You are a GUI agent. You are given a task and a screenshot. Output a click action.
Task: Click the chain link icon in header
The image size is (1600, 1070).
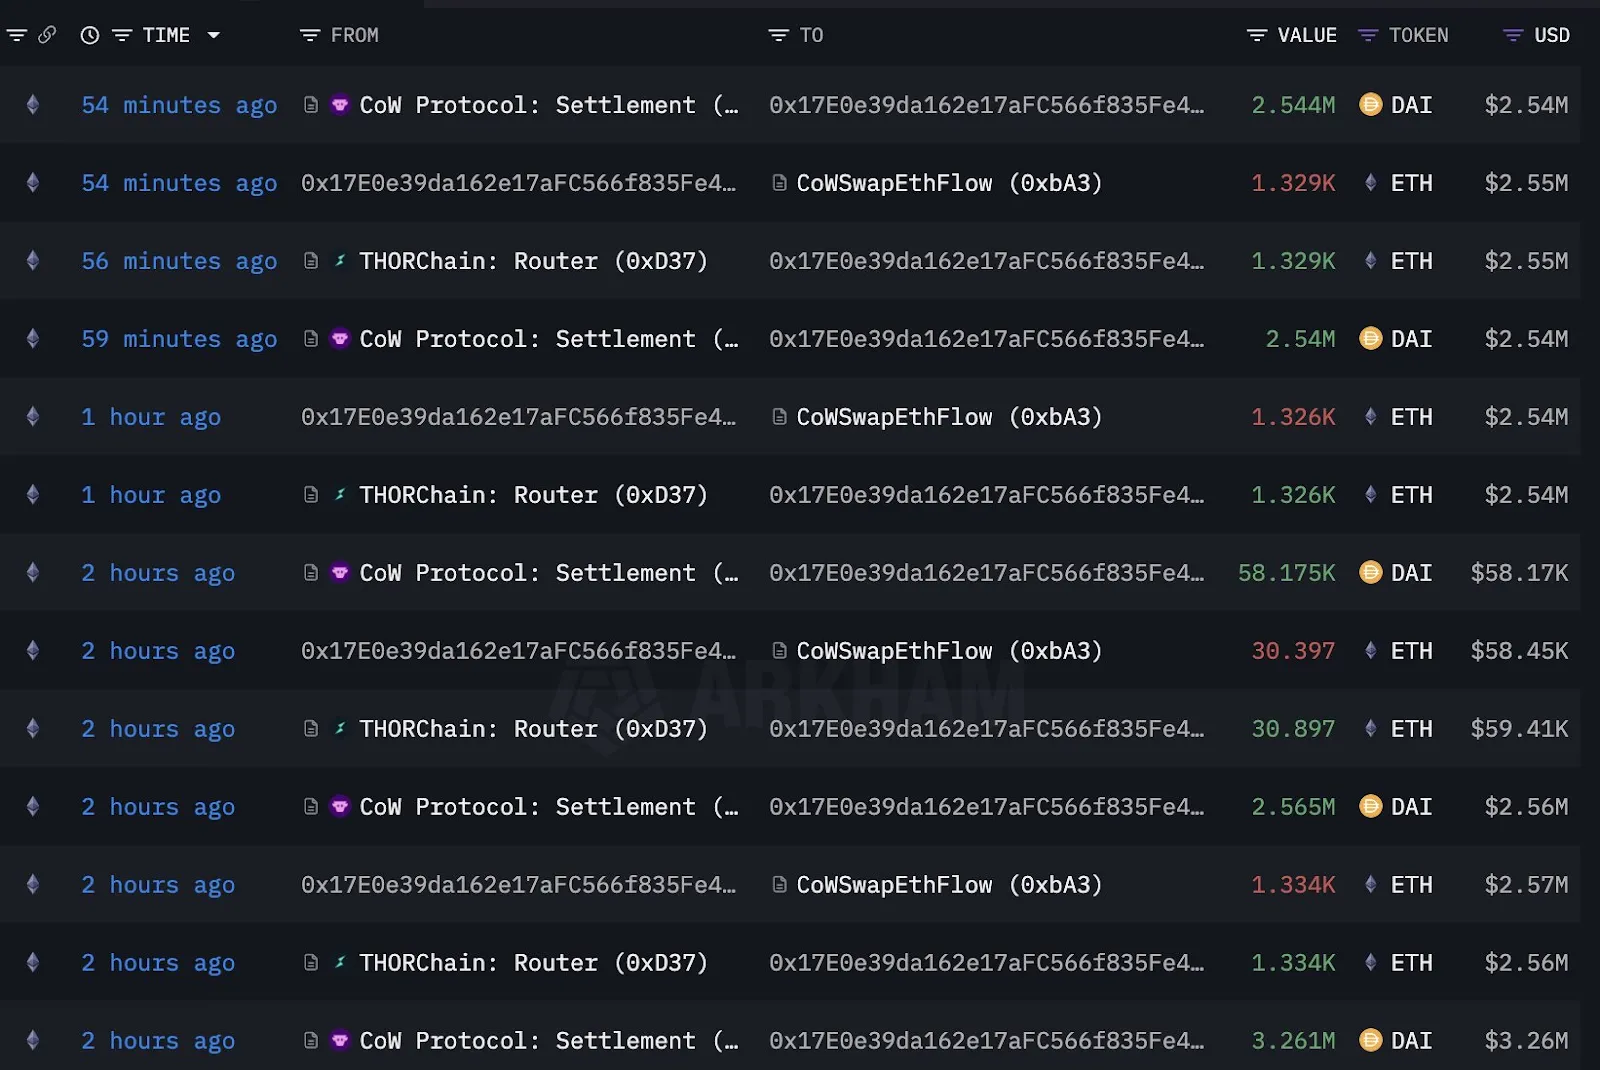coord(47,35)
